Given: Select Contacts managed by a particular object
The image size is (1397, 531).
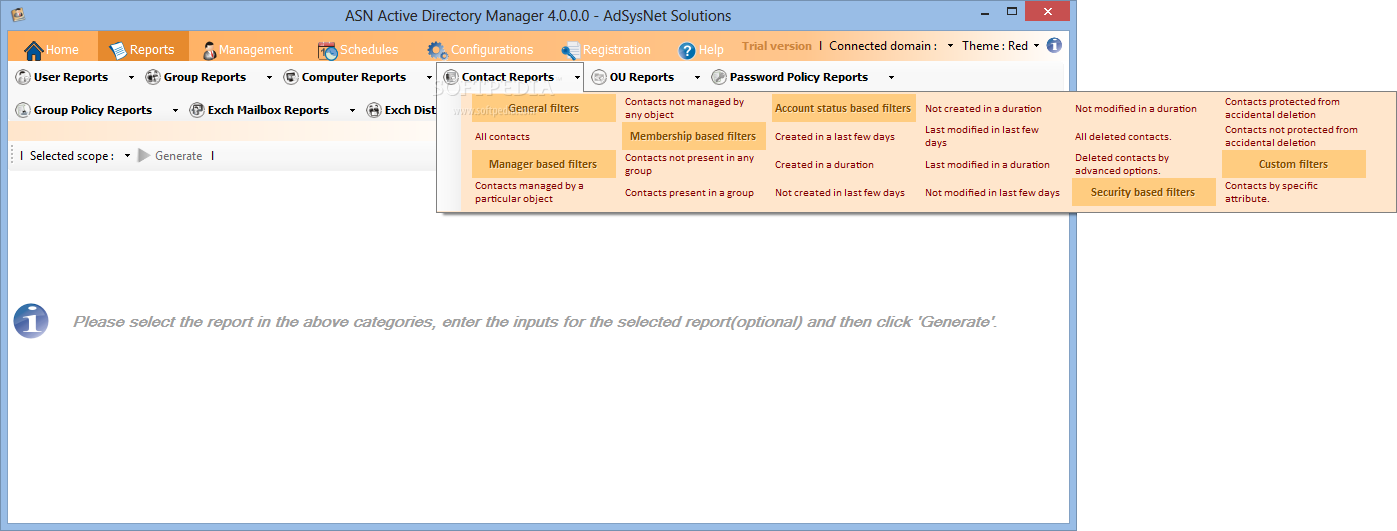Looking at the screenshot, I should coord(530,192).
